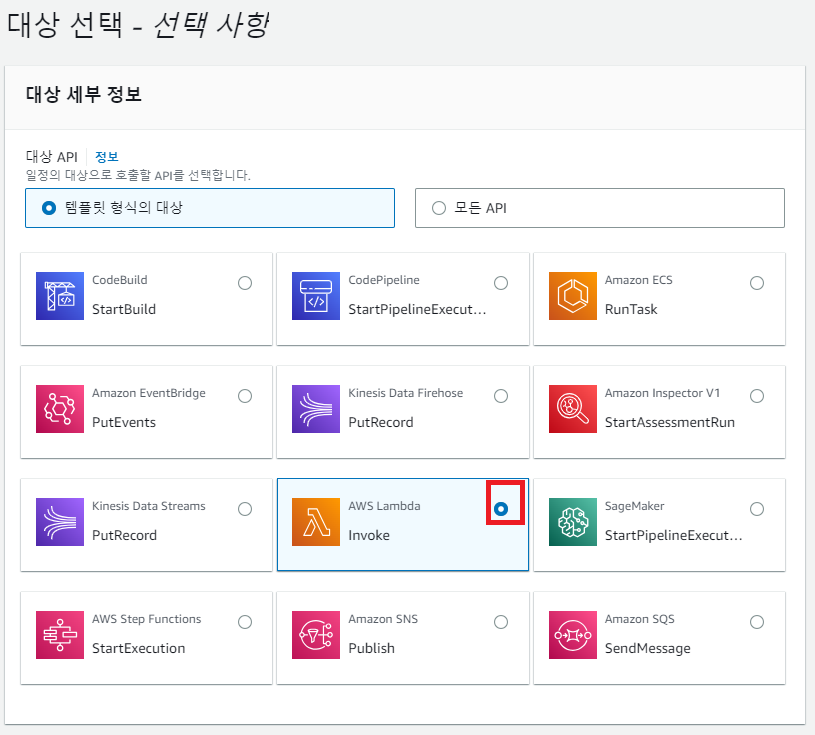The image size is (815, 735).
Task: Click the AWS Step Functions icon
Action: [x=60, y=635]
